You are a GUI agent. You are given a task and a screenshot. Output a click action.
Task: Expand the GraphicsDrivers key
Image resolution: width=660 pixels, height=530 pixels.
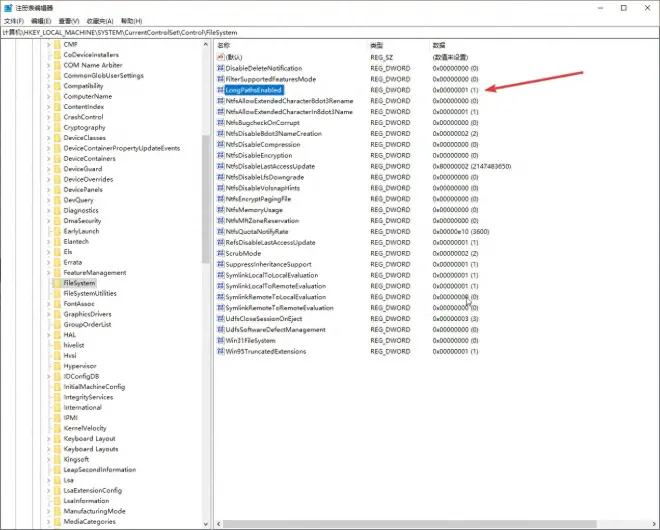pos(48,314)
